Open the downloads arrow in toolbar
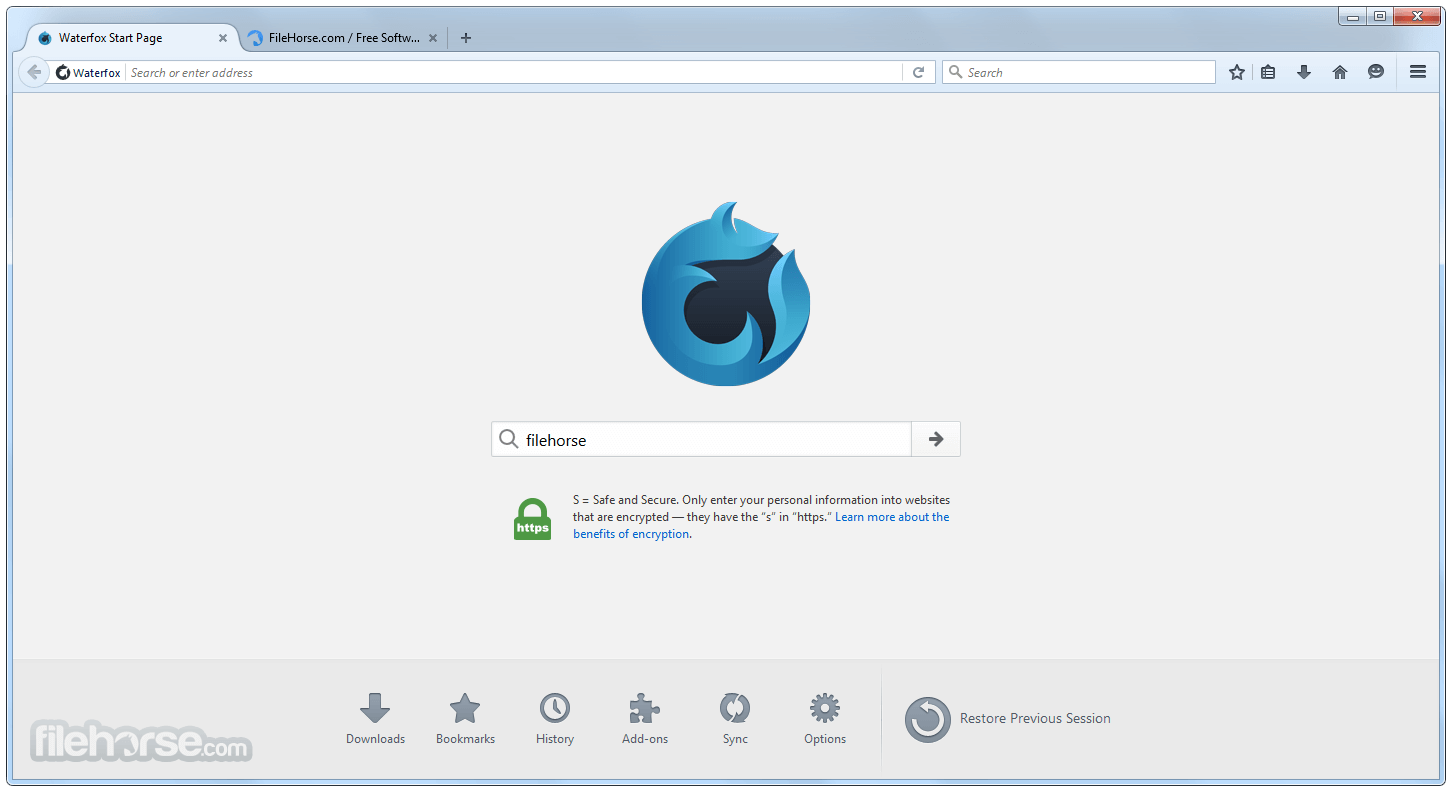The image size is (1452, 792). click(1304, 72)
